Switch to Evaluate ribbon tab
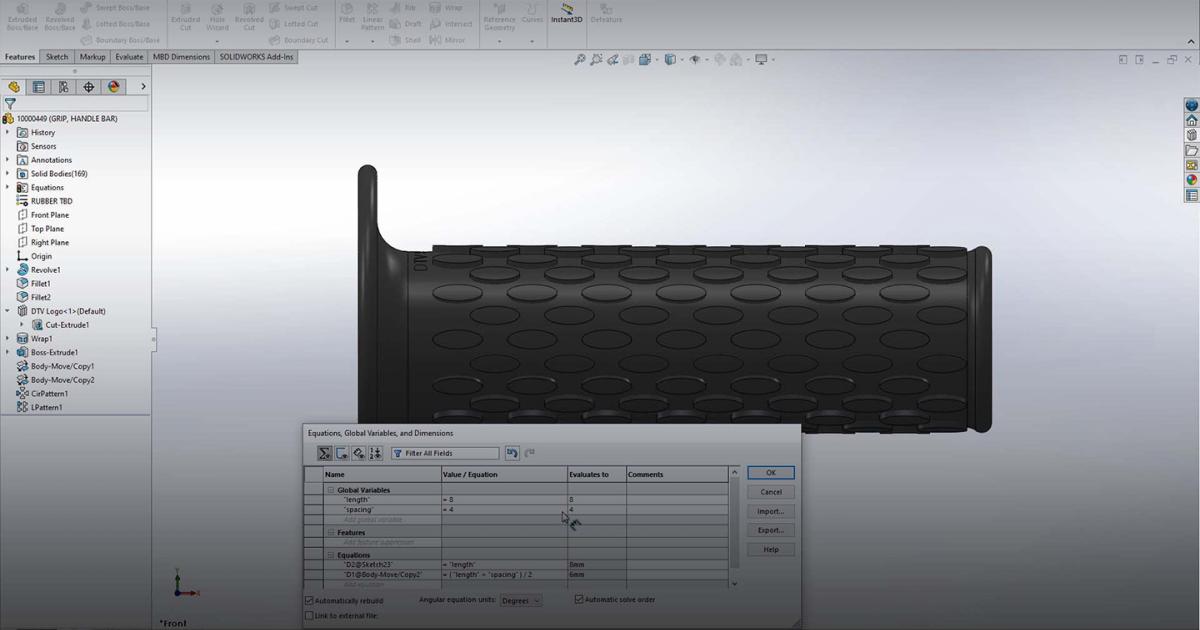Screen dimensions: 1200x630 129,57
